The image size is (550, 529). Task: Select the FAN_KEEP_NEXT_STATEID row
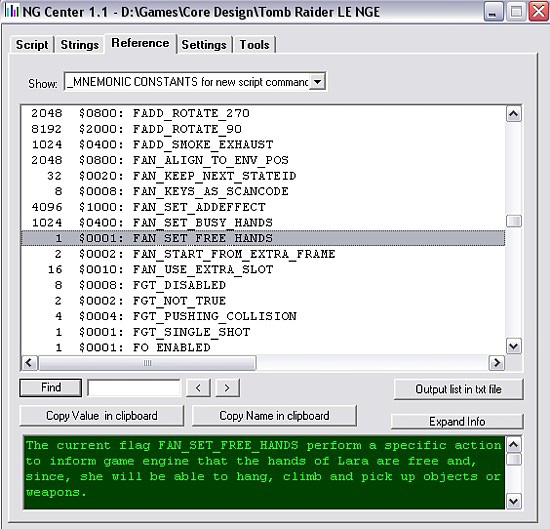coord(263,176)
